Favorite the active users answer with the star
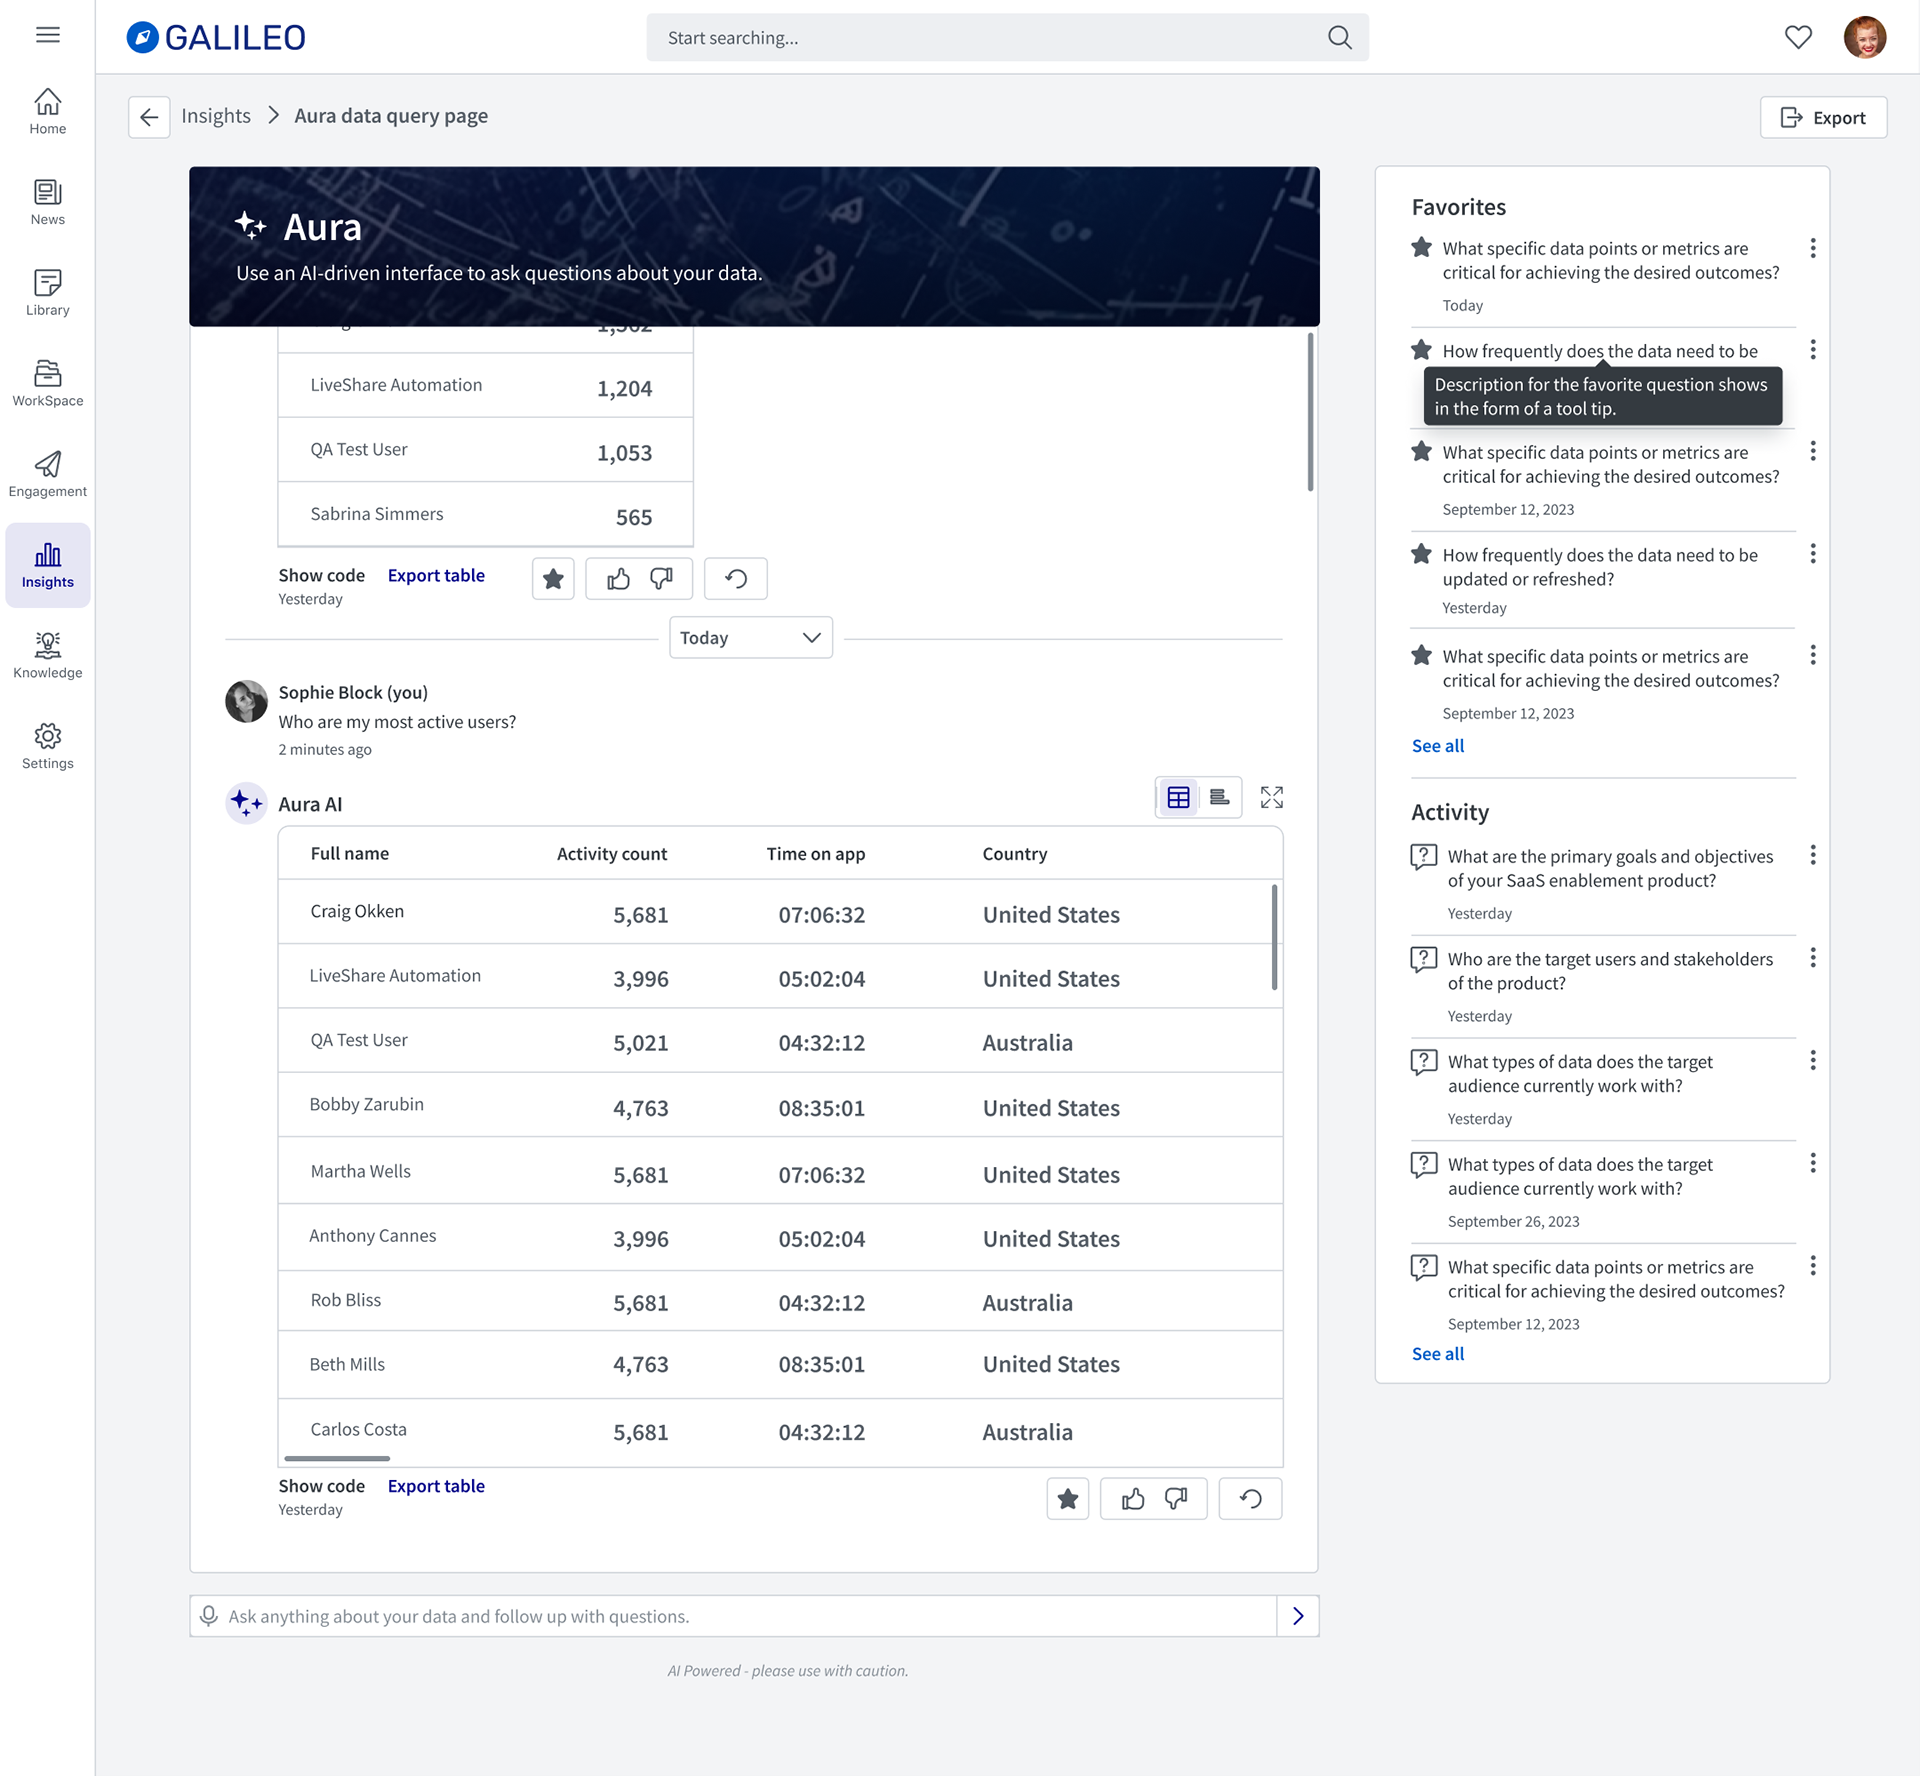 pos(1068,1498)
